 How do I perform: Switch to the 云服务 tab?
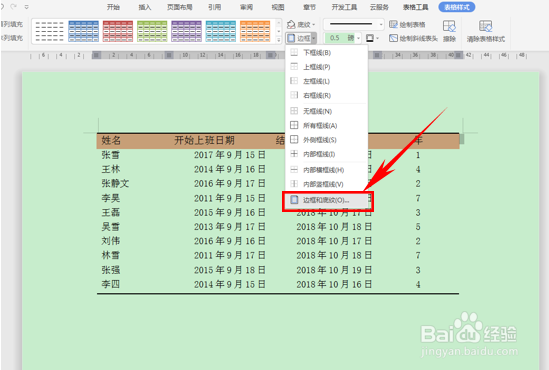380,7
